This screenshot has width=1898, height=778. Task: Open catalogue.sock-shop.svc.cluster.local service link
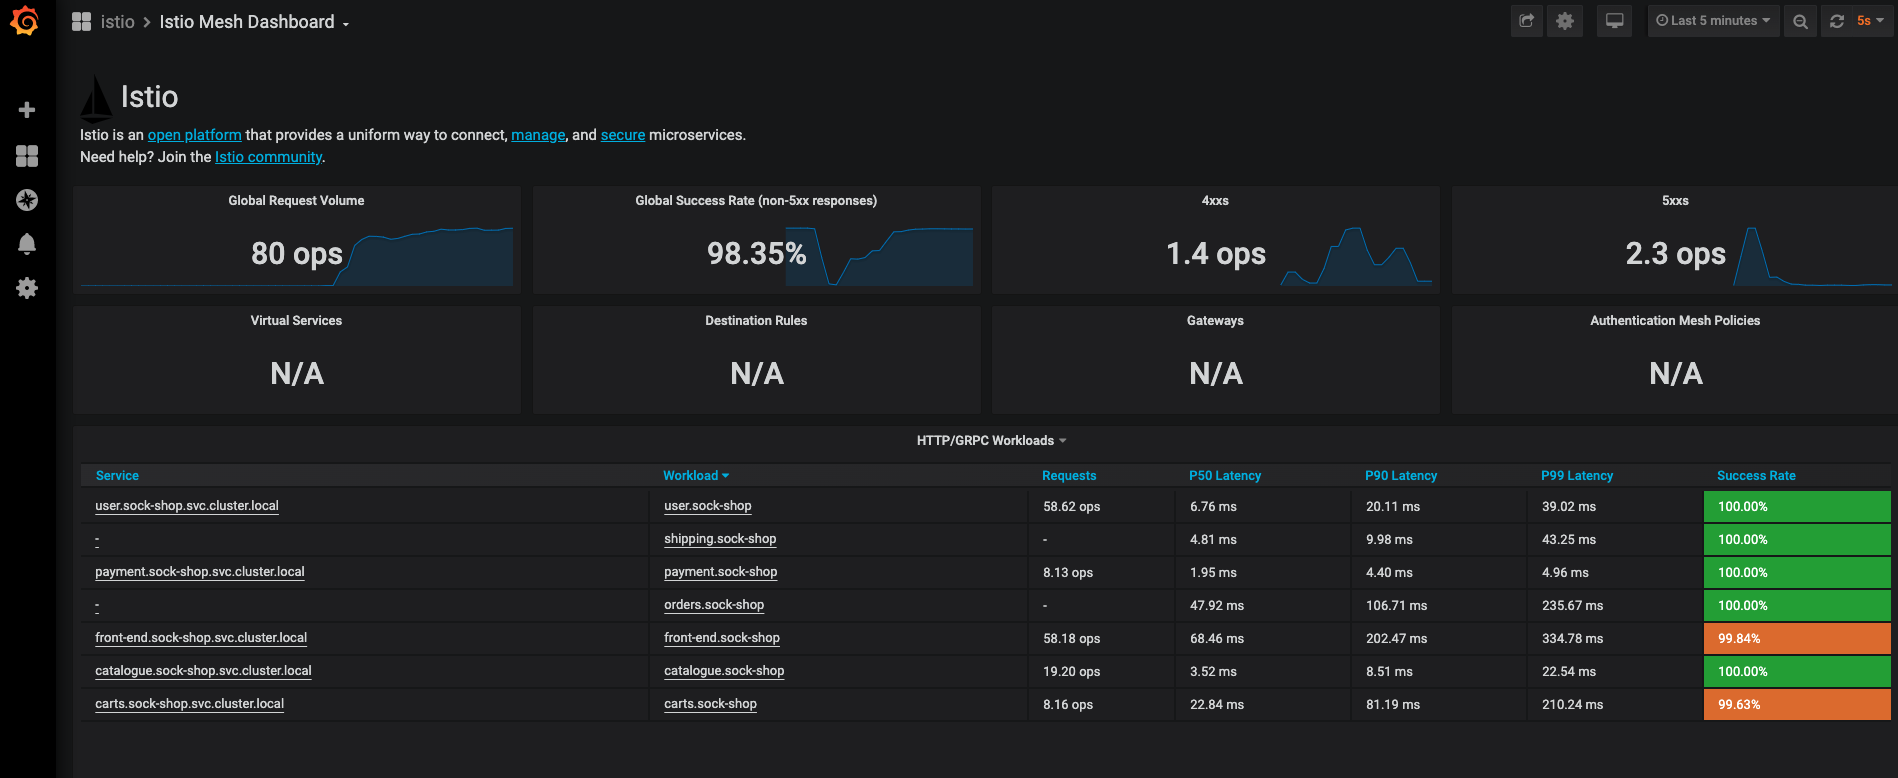203,671
